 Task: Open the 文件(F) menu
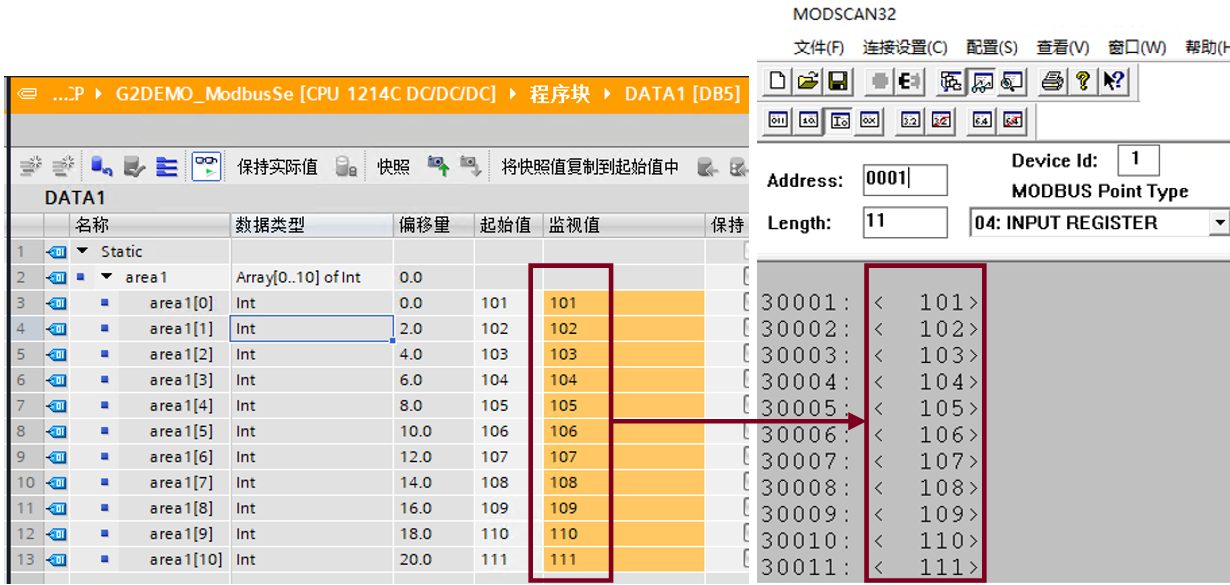[818, 47]
